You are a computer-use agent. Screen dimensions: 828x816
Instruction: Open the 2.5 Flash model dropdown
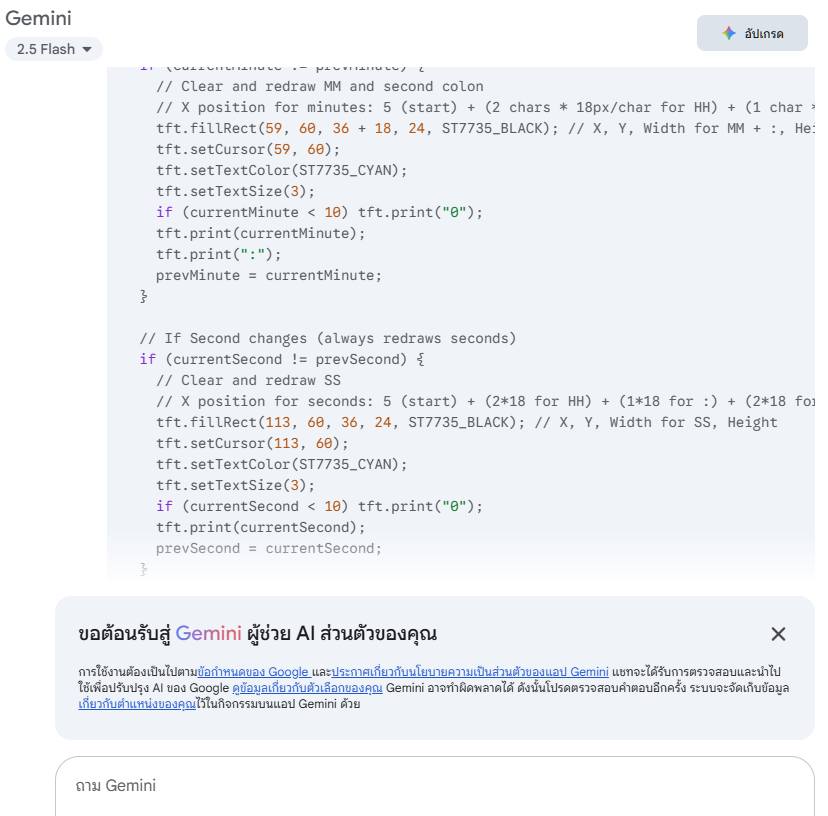(54, 49)
